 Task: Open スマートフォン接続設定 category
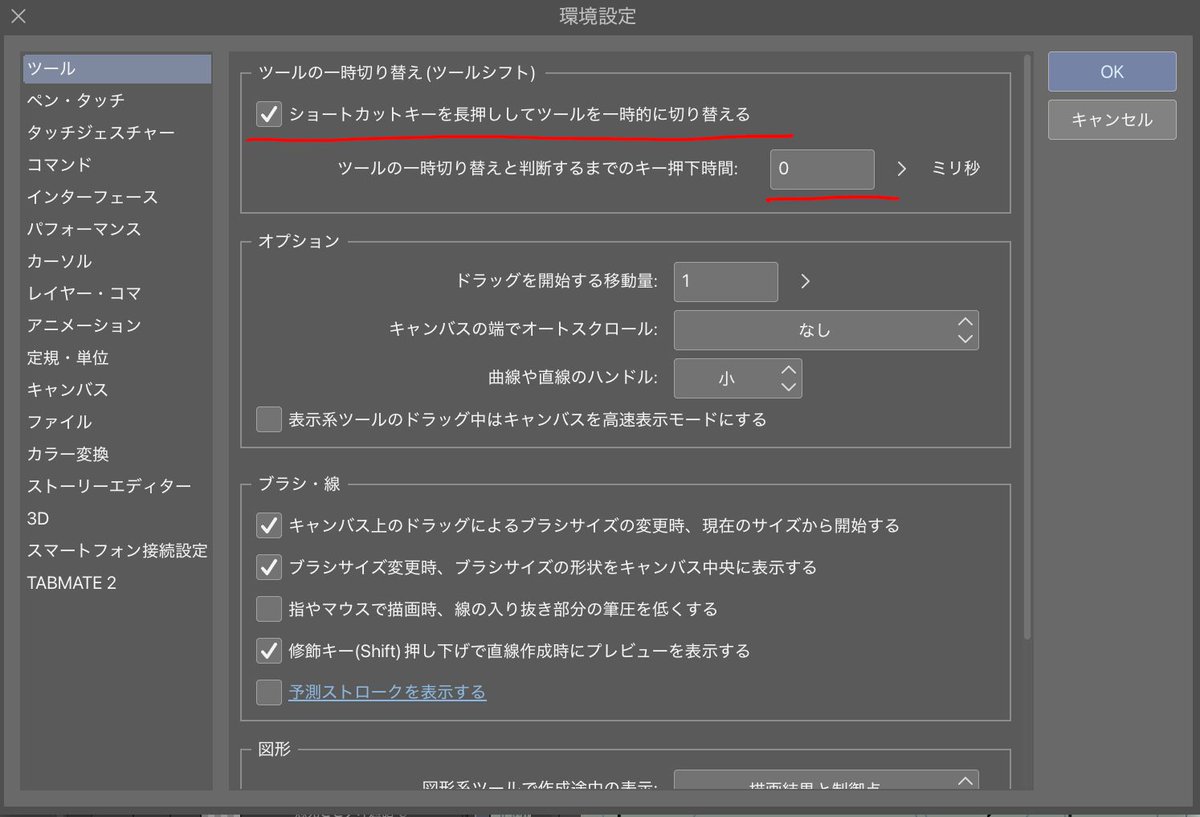(x=117, y=550)
